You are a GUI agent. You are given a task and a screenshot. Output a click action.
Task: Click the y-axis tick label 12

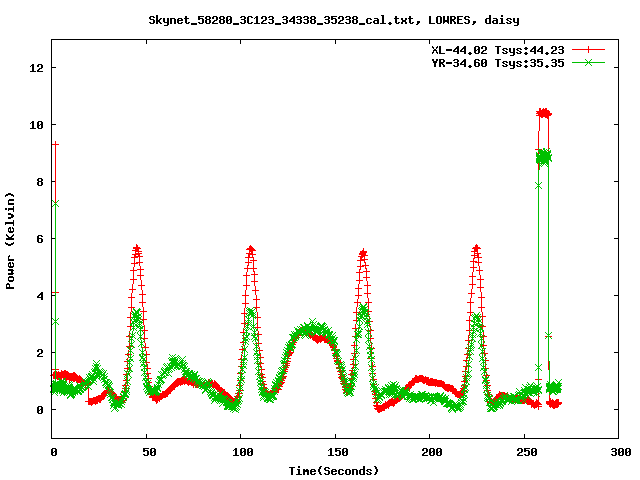(x=36, y=68)
